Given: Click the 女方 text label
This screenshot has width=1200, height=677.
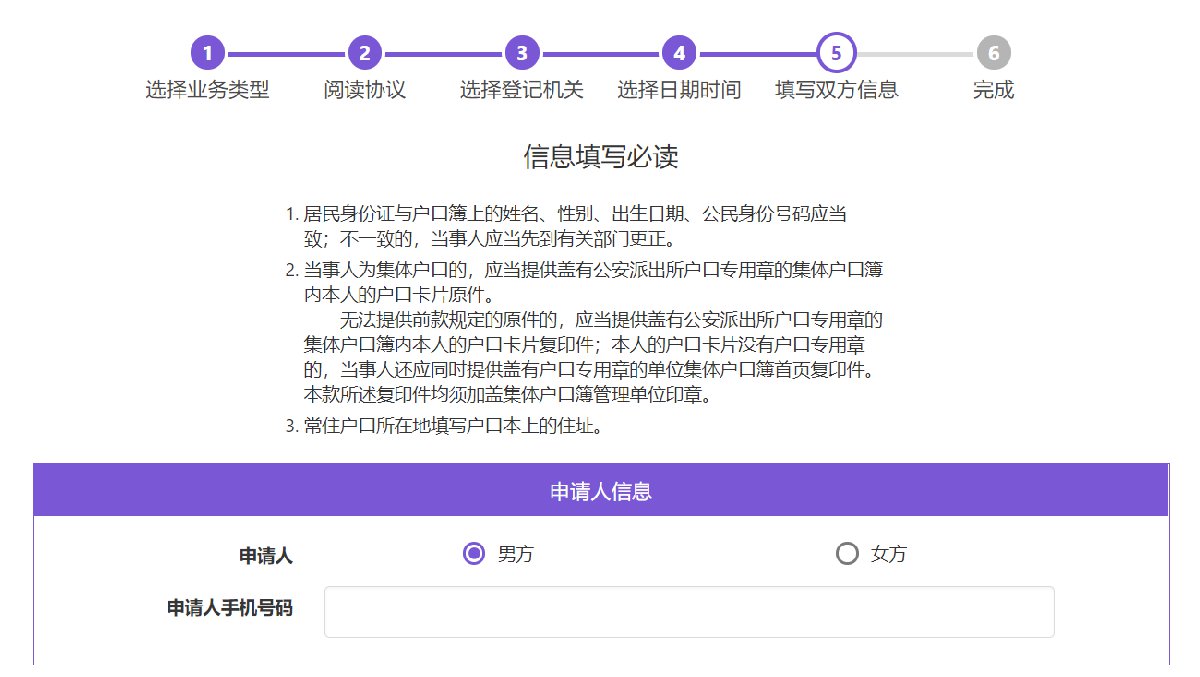Looking at the screenshot, I should click(888, 554).
